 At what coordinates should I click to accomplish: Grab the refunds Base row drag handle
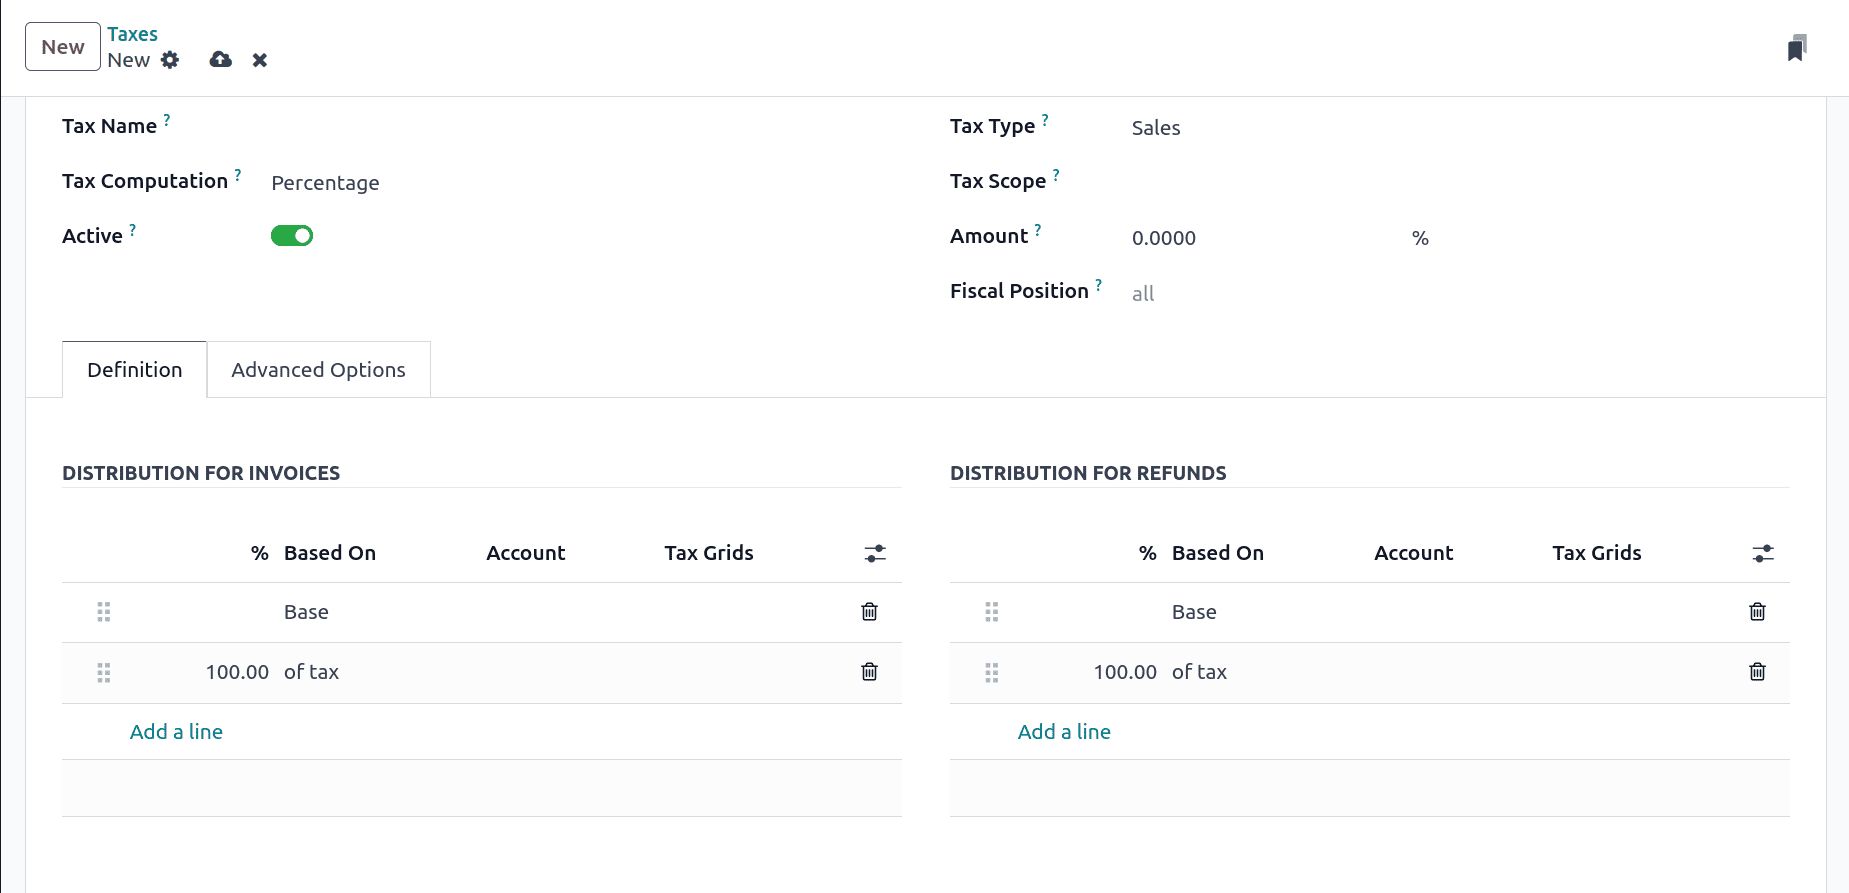992,612
